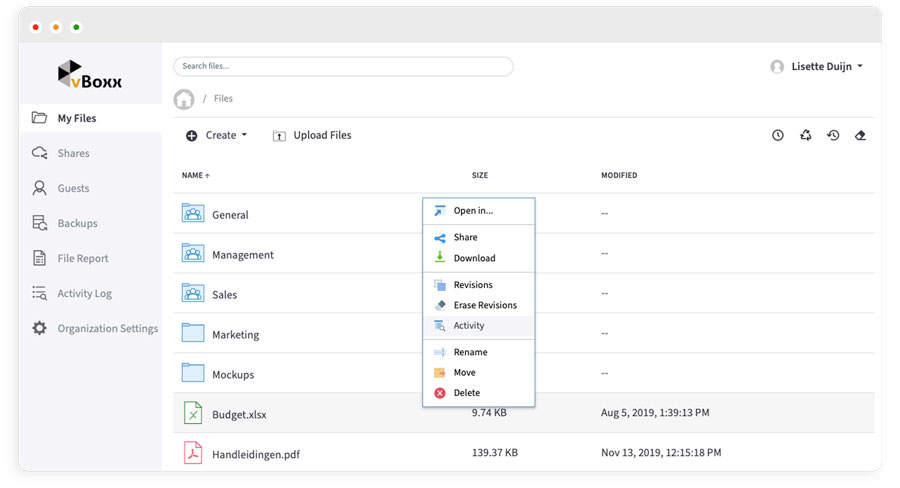Open the File Report sidebar link
900x488 pixels.
coord(83,258)
